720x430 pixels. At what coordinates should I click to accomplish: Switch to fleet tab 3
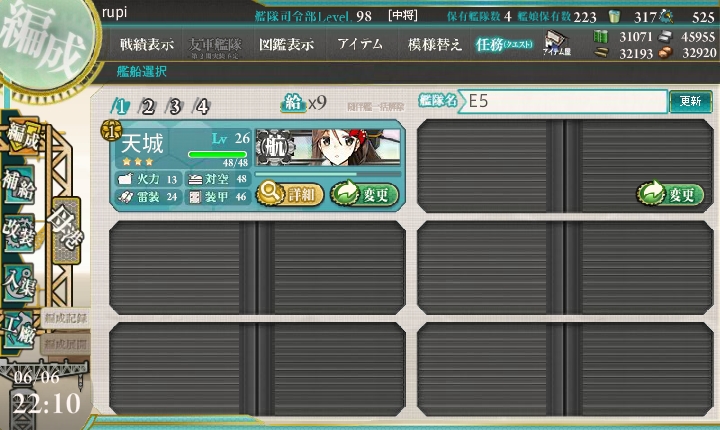point(174,107)
